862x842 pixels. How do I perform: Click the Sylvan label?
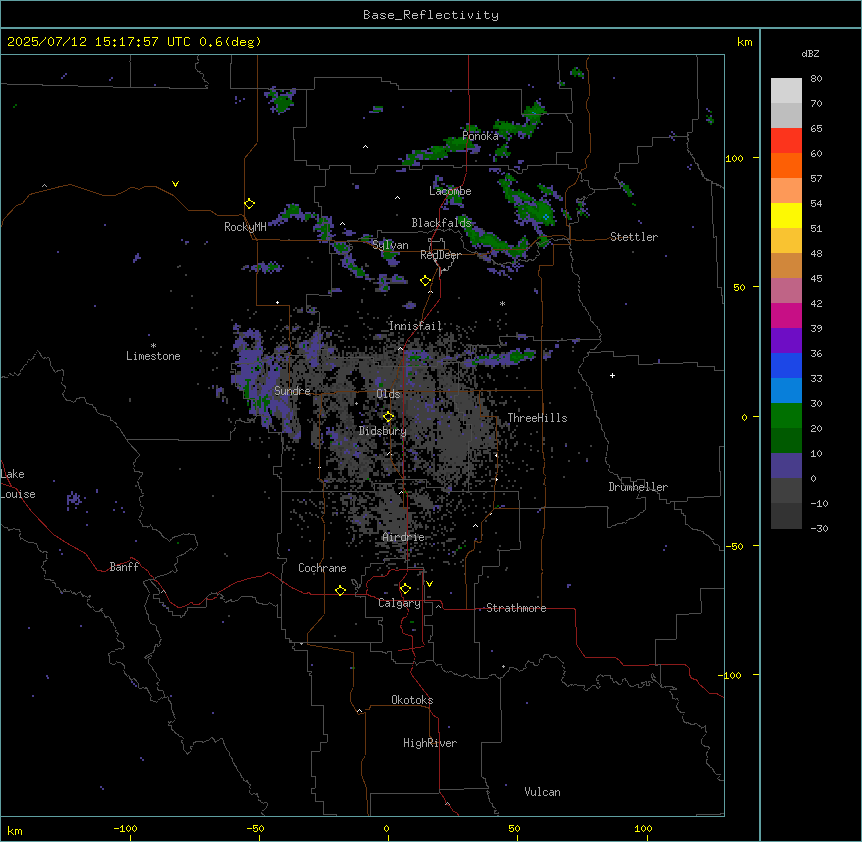click(x=390, y=245)
